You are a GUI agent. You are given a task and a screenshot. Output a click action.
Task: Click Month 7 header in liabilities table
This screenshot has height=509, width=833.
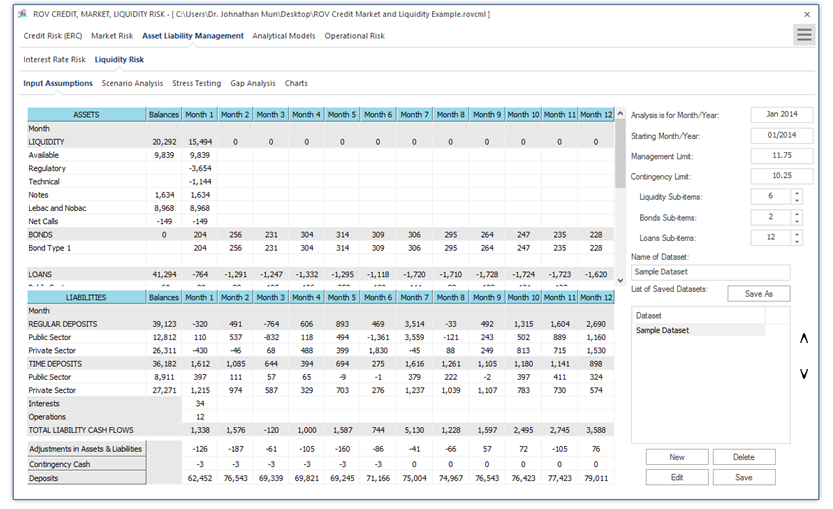(x=414, y=298)
